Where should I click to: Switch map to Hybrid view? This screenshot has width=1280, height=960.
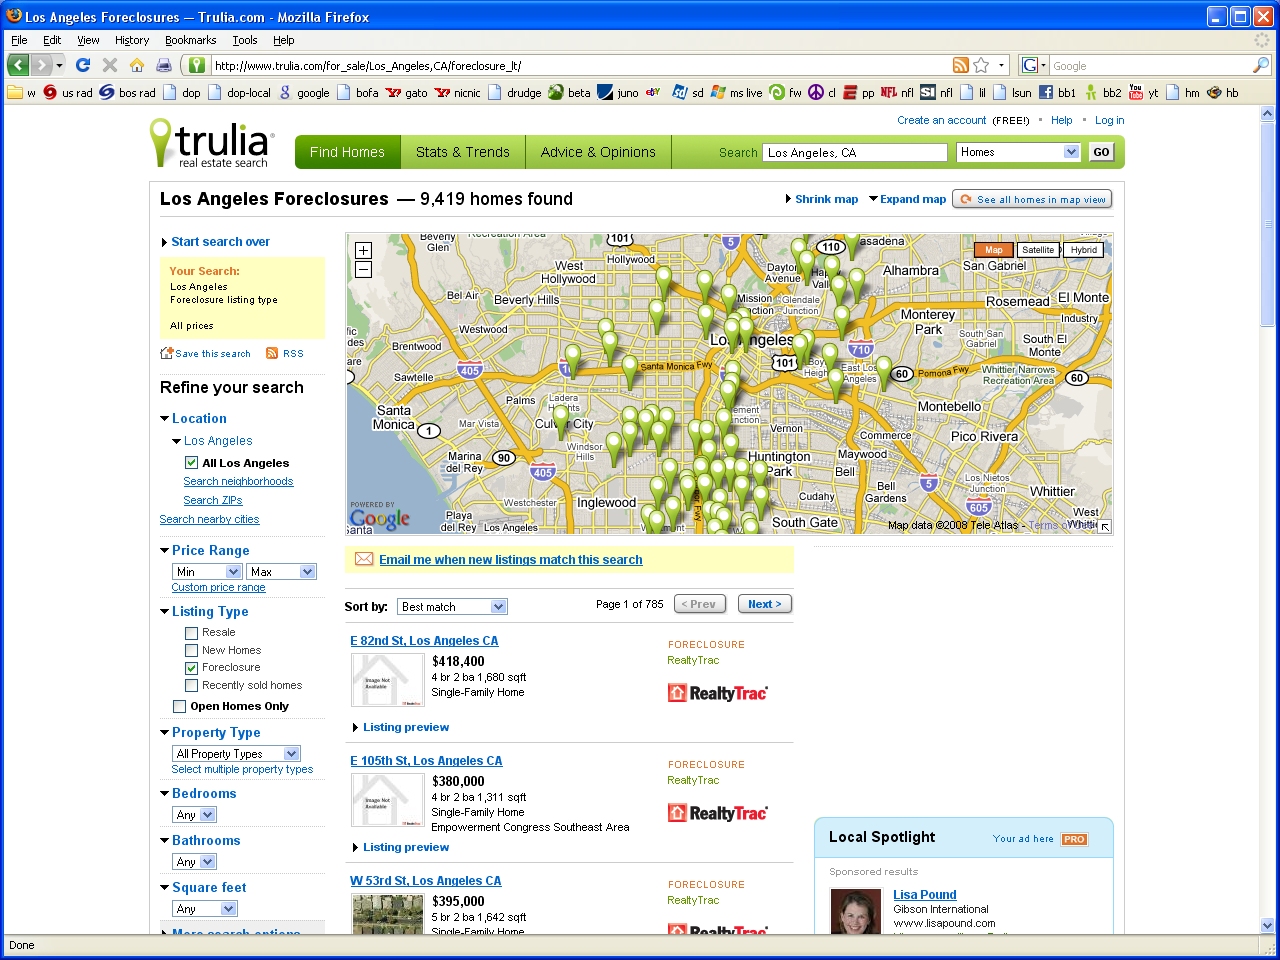(x=1084, y=250)
